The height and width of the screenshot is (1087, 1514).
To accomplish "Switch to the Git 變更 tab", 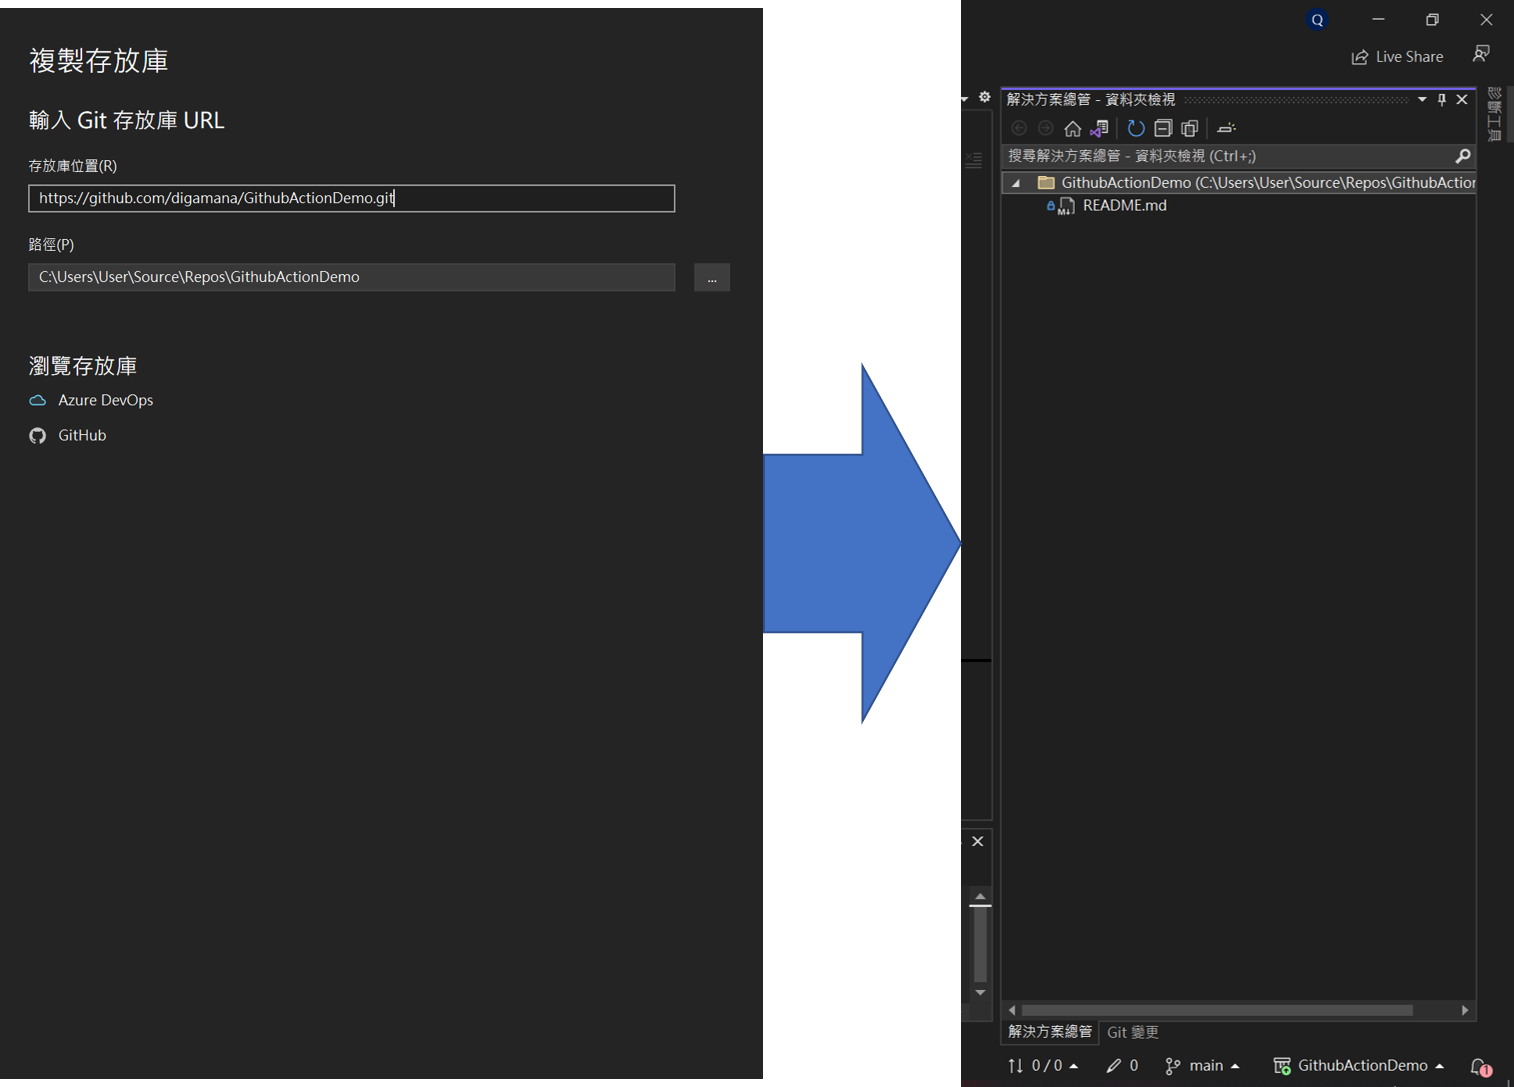I will tap(1132, 1032).
